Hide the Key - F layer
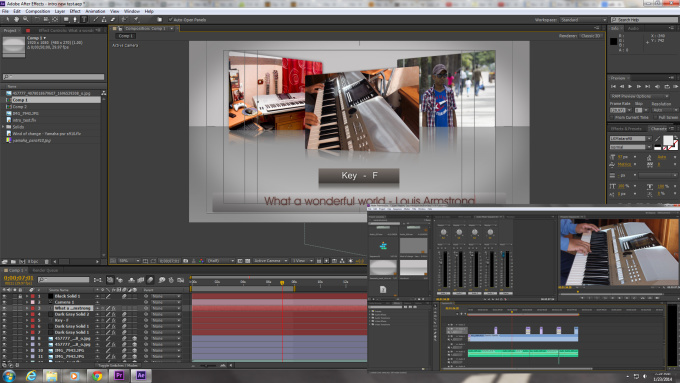The image size is (680, 383). click(4, 321)
